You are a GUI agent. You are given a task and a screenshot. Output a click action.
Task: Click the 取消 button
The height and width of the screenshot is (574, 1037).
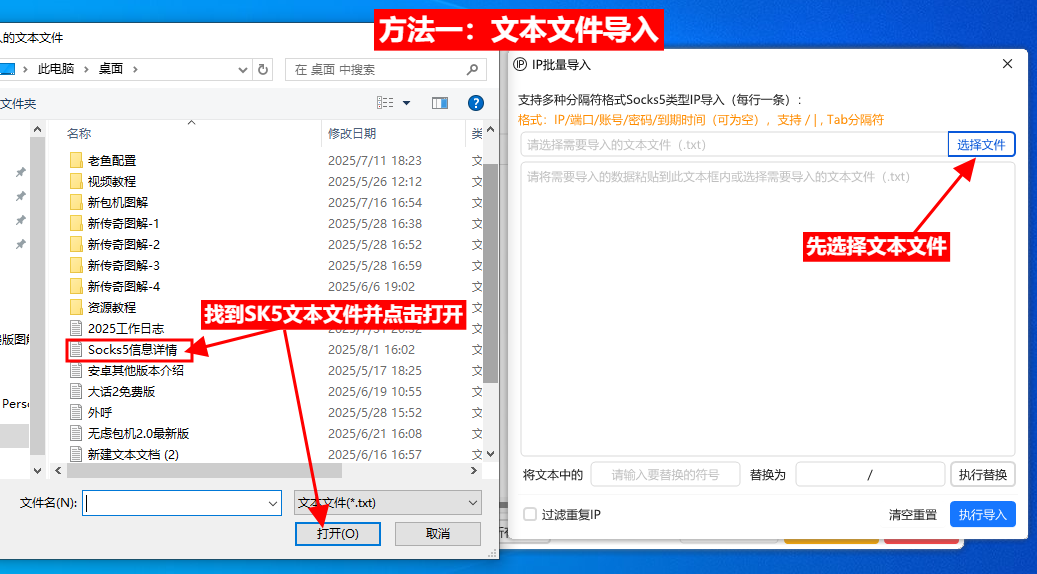(438, 534)
